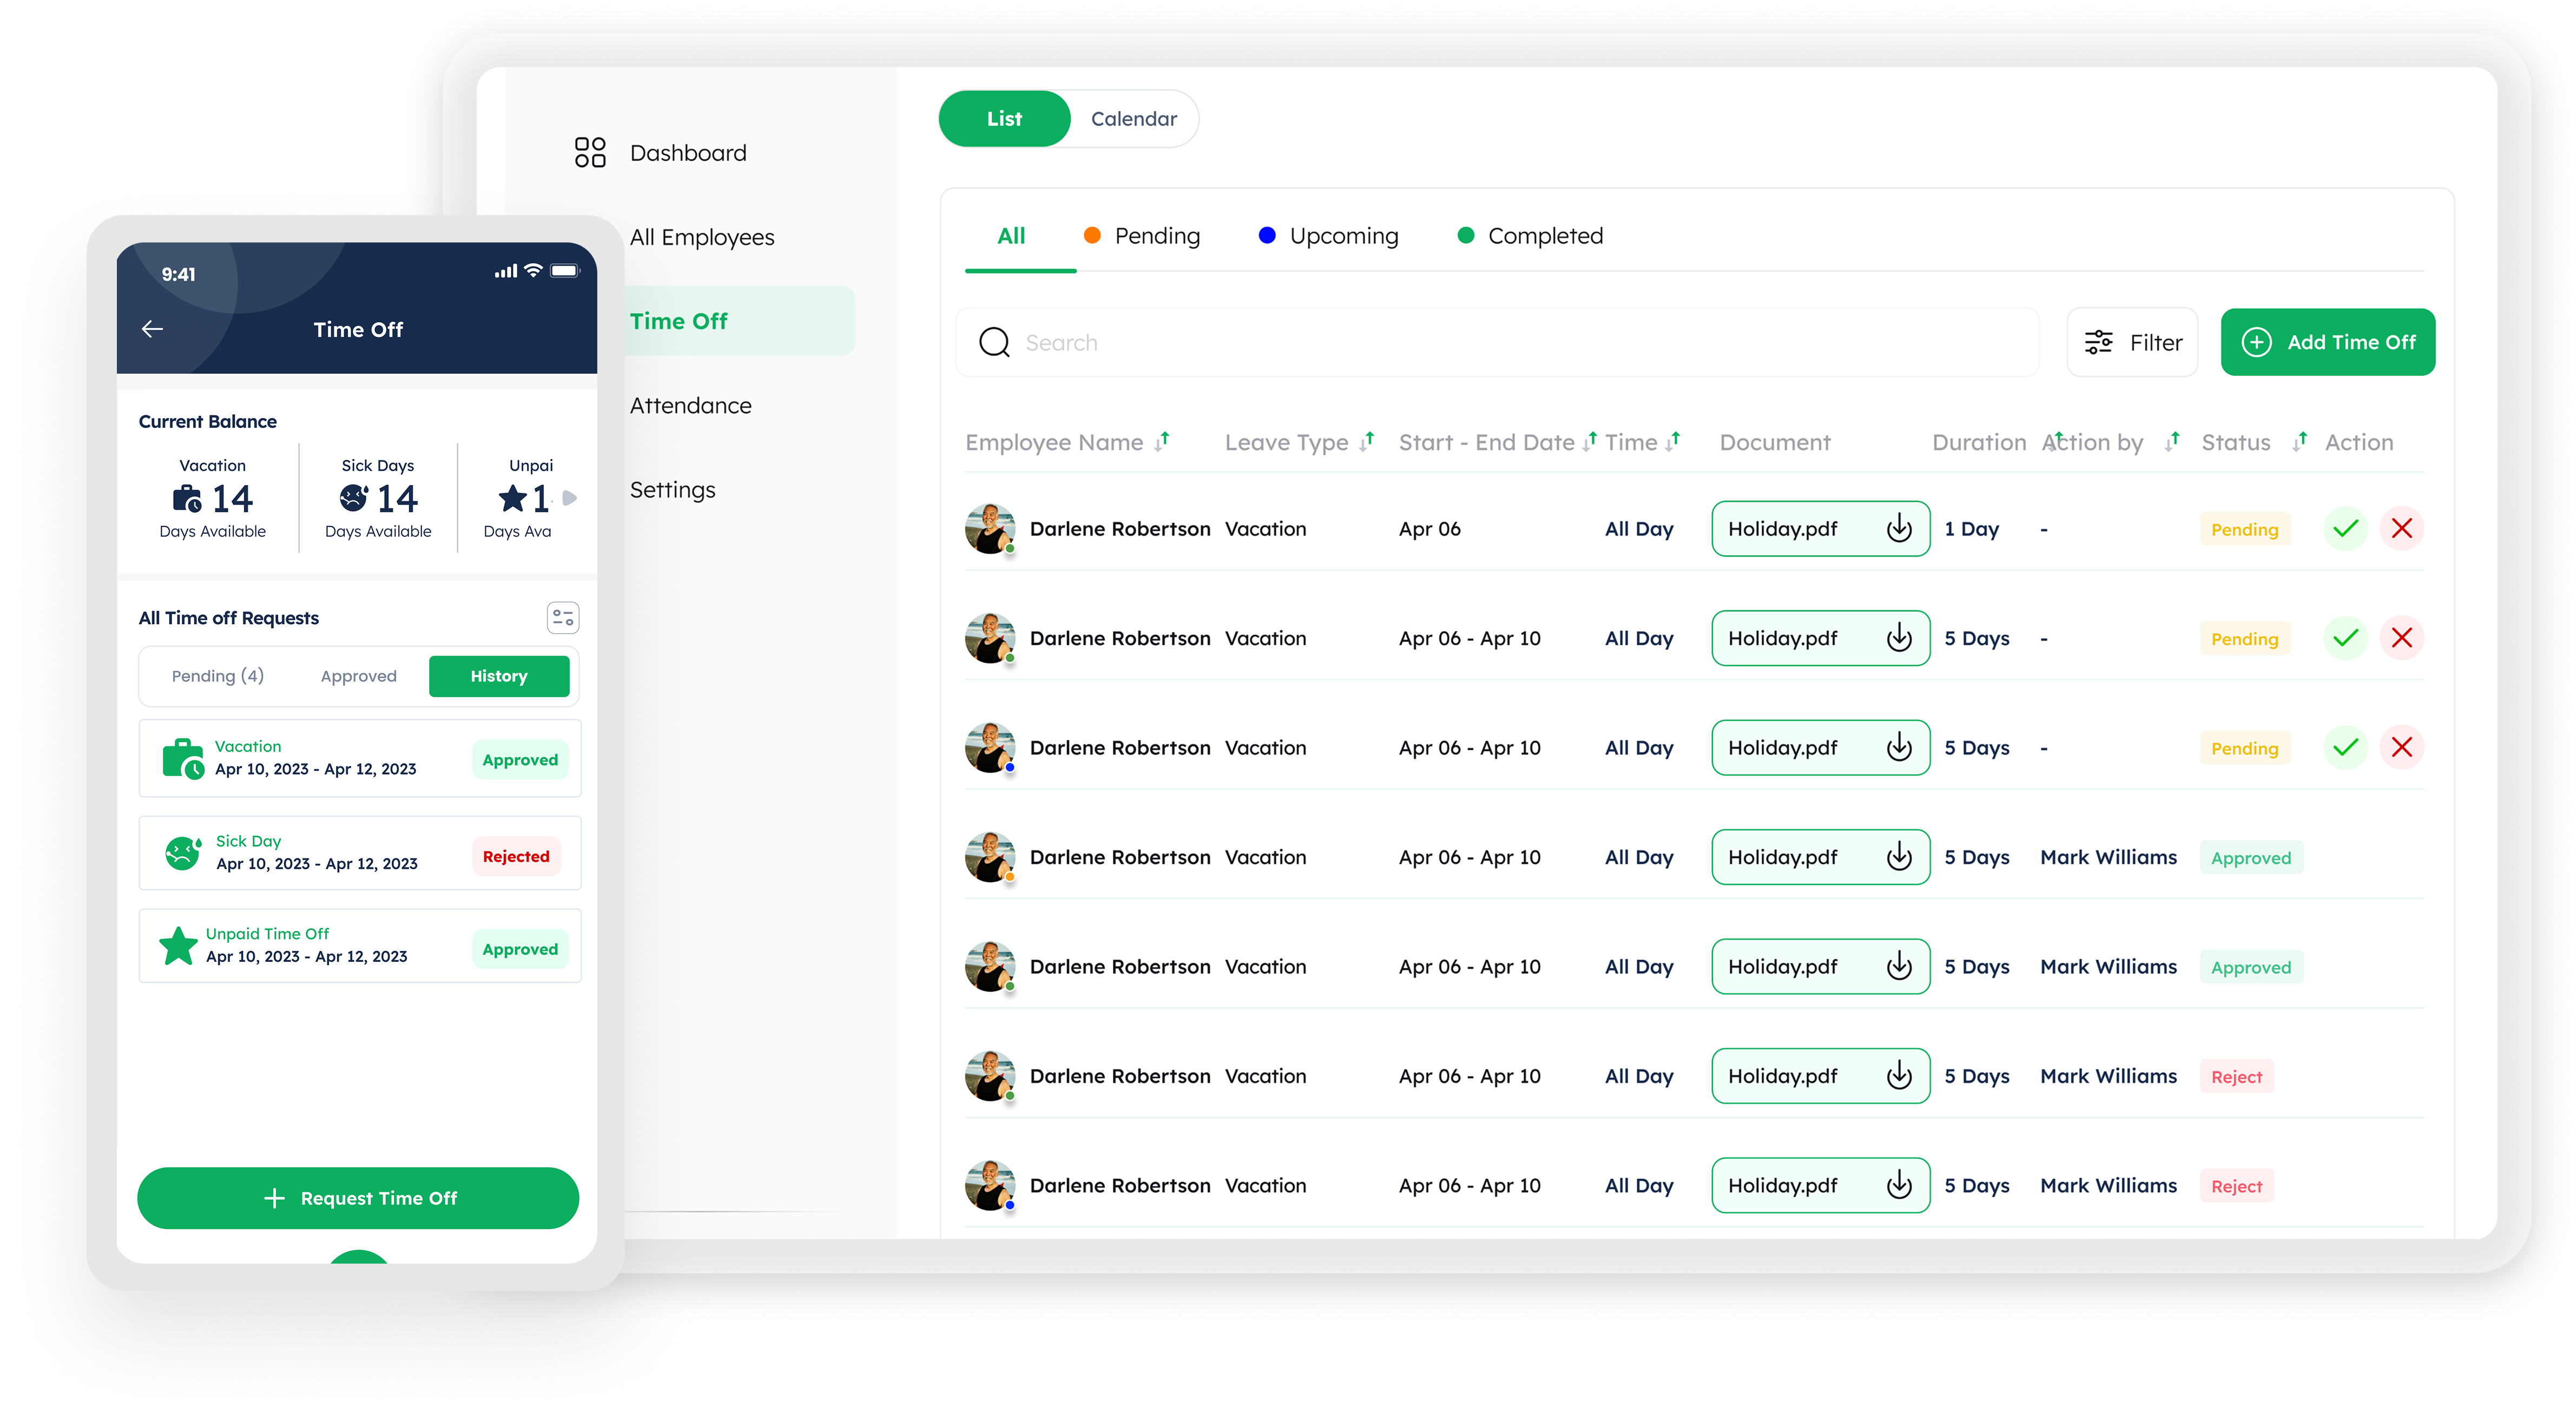Click the Dashboard grid icon in sidebar
Image resolution: width=2576 pixels, height=1421 pixels.
point(590,152)
